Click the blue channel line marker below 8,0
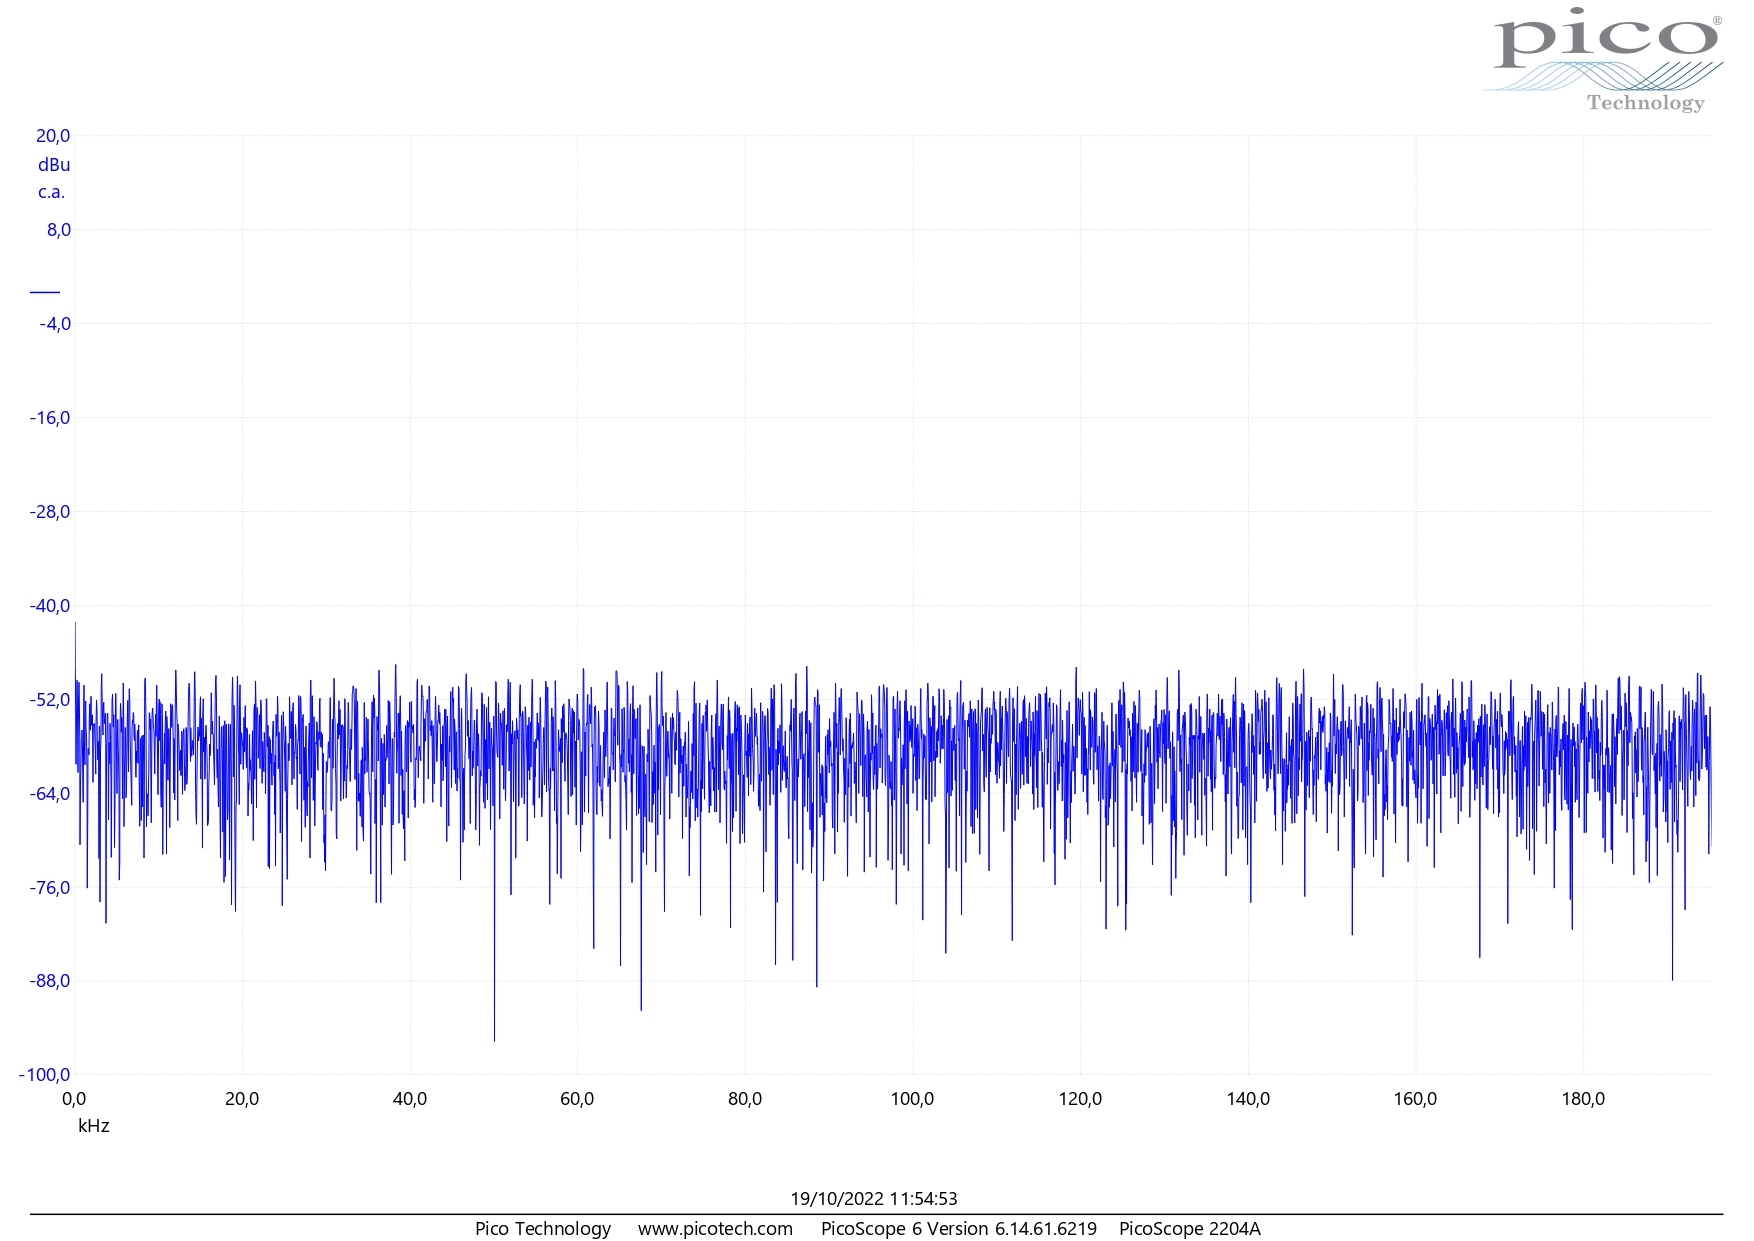 pos(45,292)
